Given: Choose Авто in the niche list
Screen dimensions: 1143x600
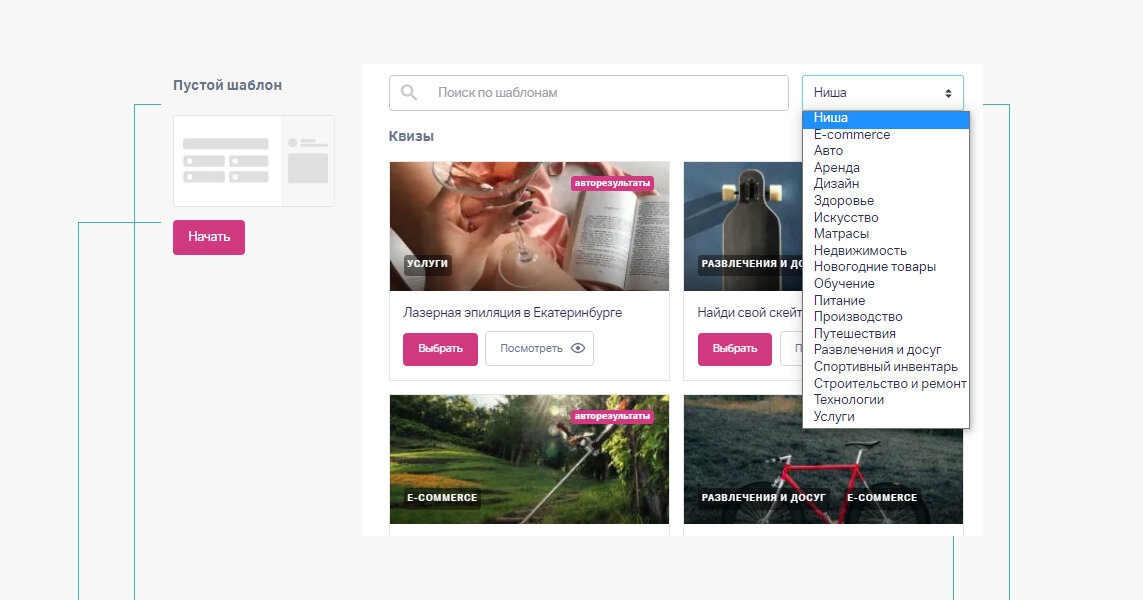Looking at the screenshot, I should coord(886,151).
